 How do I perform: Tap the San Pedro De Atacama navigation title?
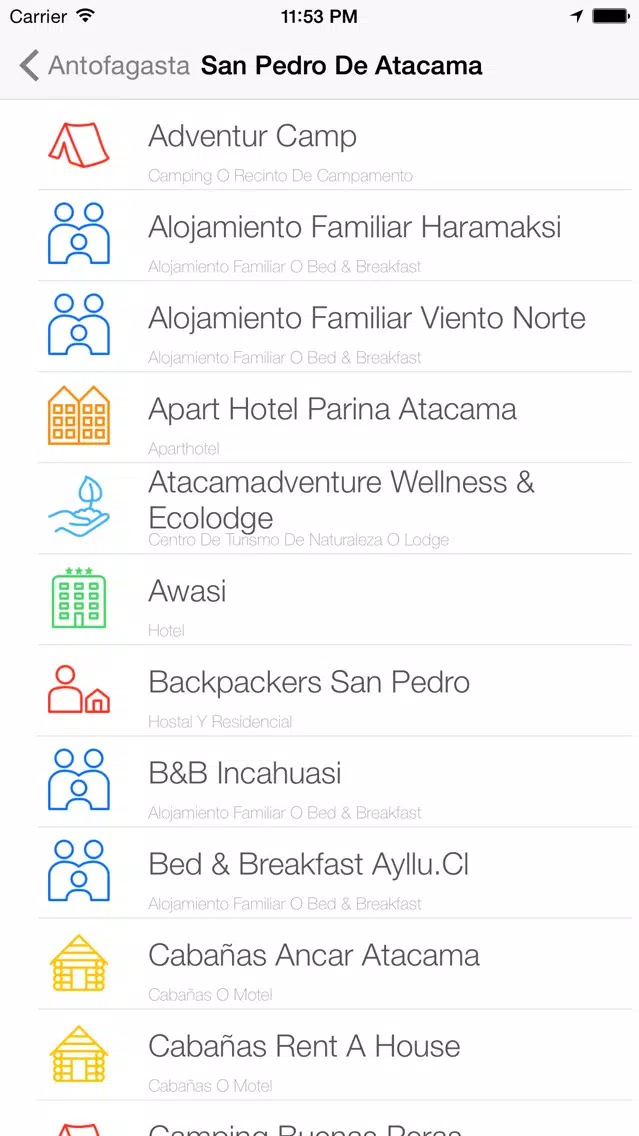tap(341, 66)
